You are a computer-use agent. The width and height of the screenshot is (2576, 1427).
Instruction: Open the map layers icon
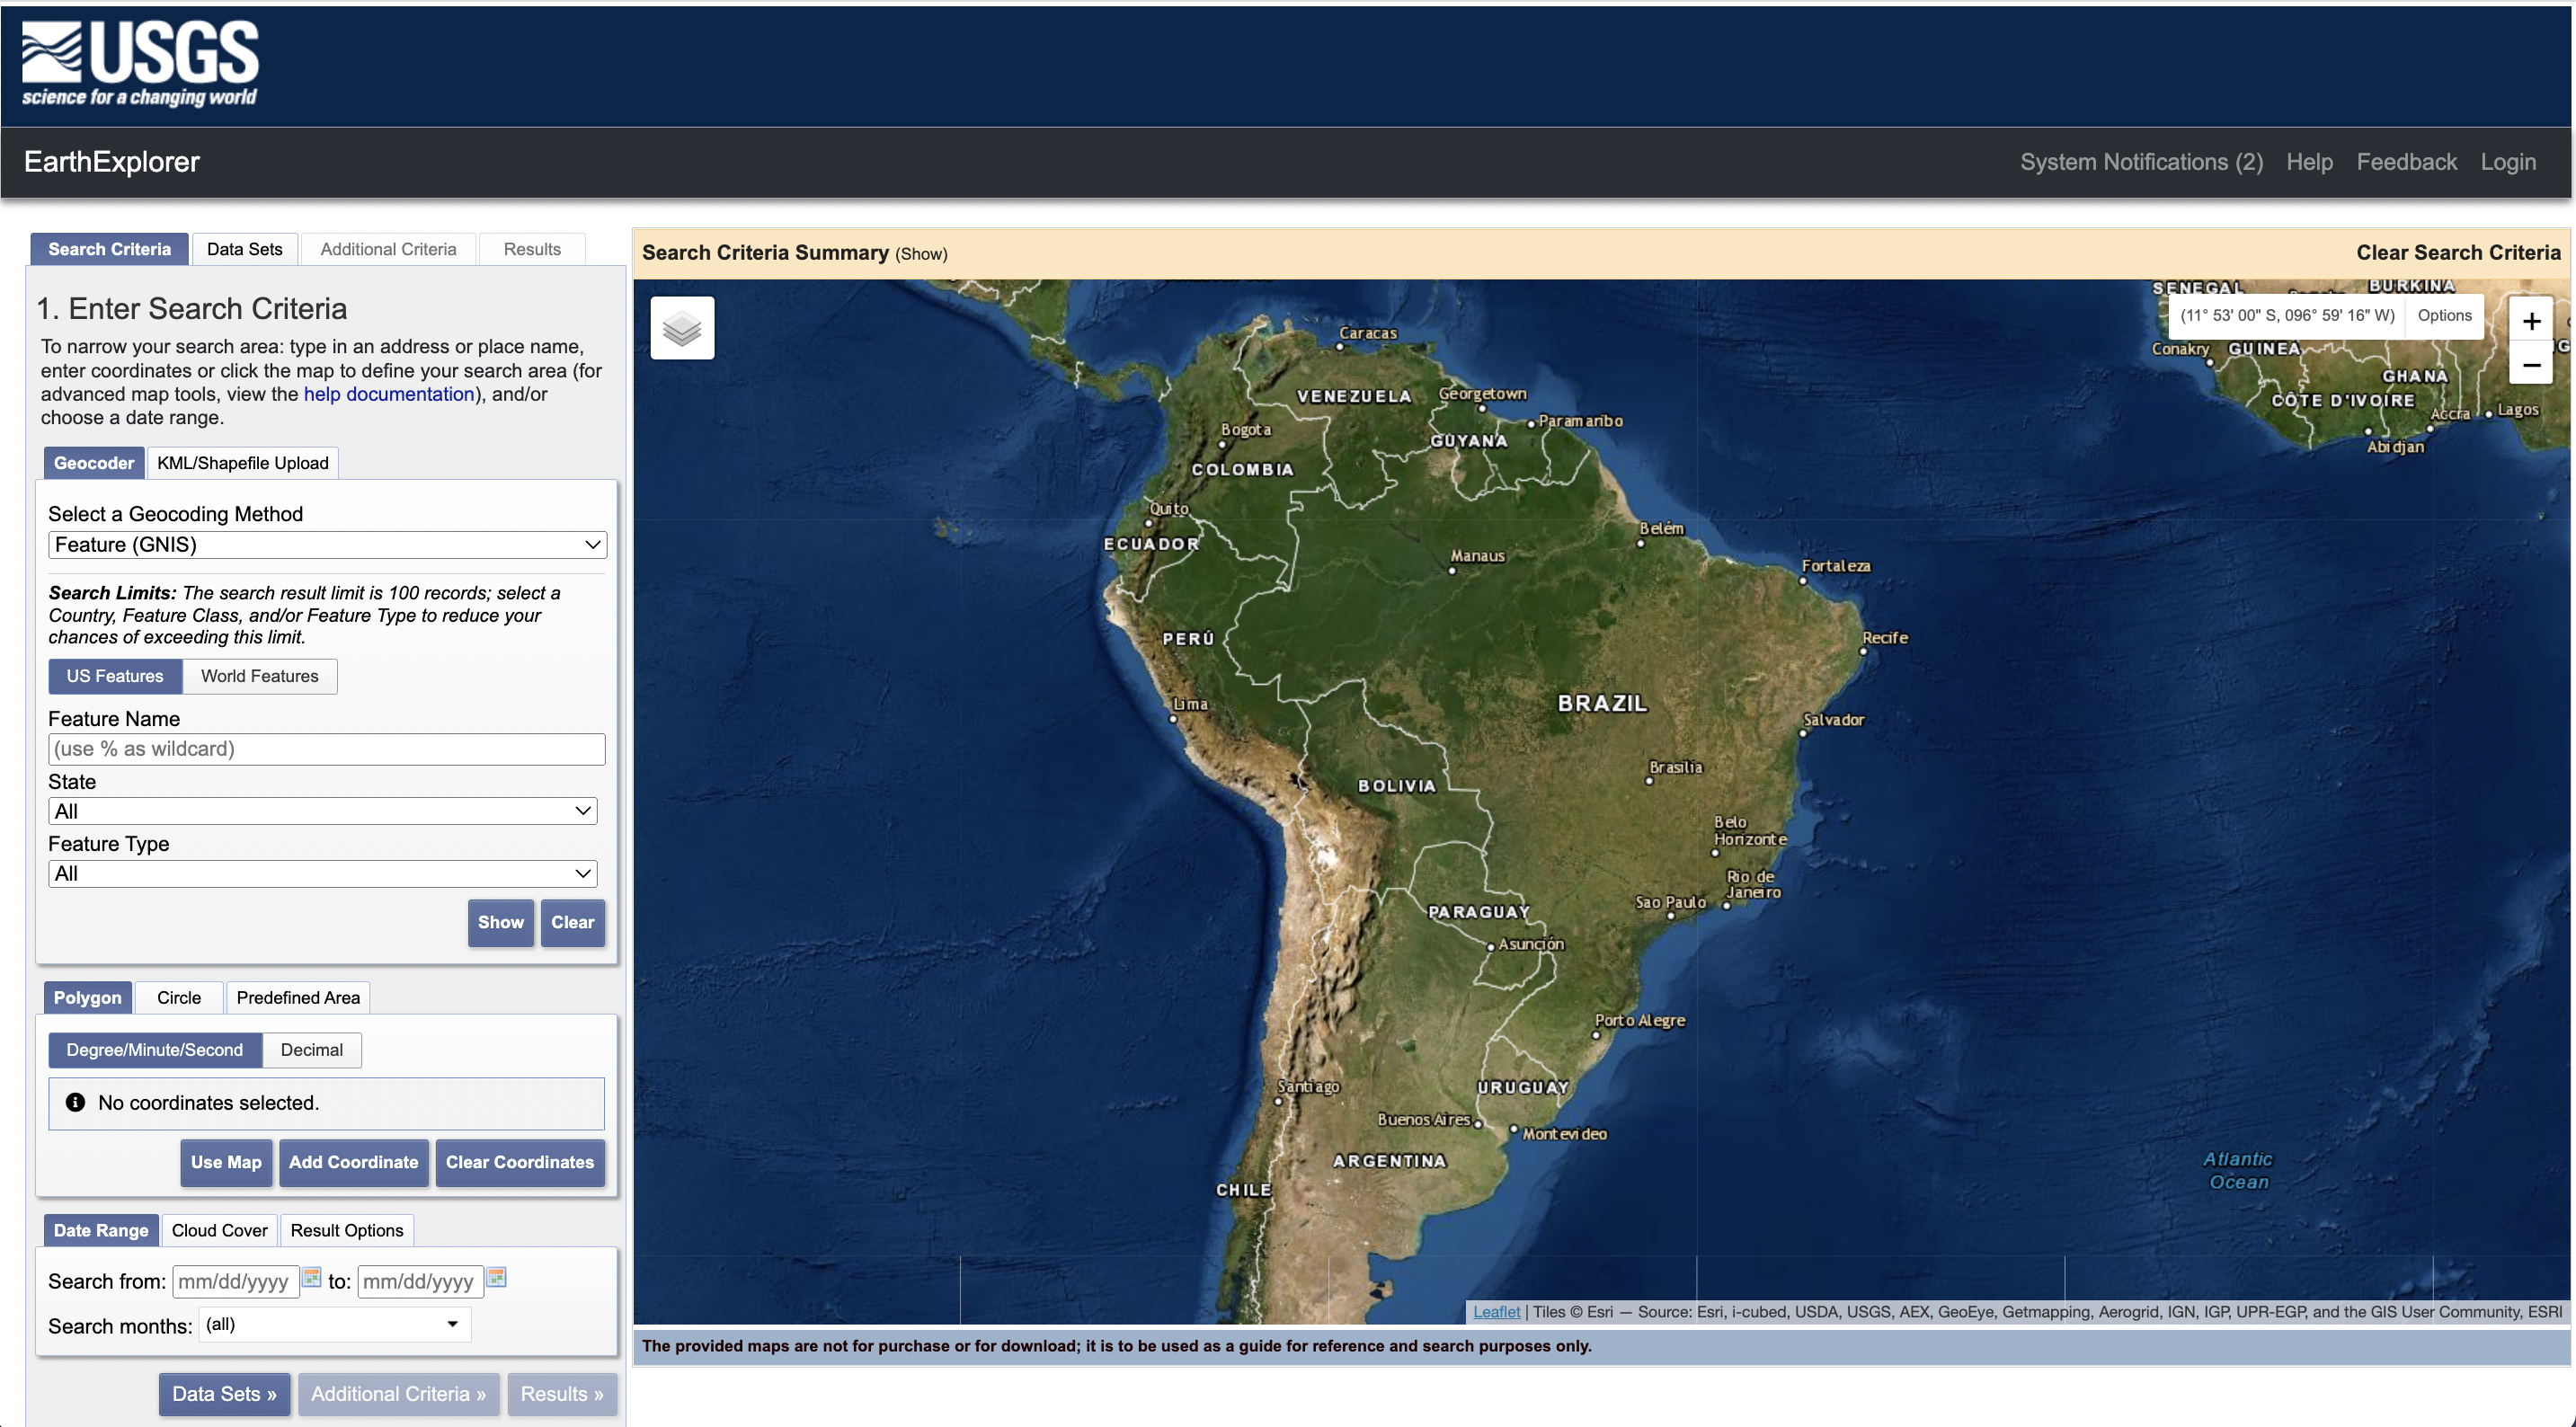[x=682, y=328]
